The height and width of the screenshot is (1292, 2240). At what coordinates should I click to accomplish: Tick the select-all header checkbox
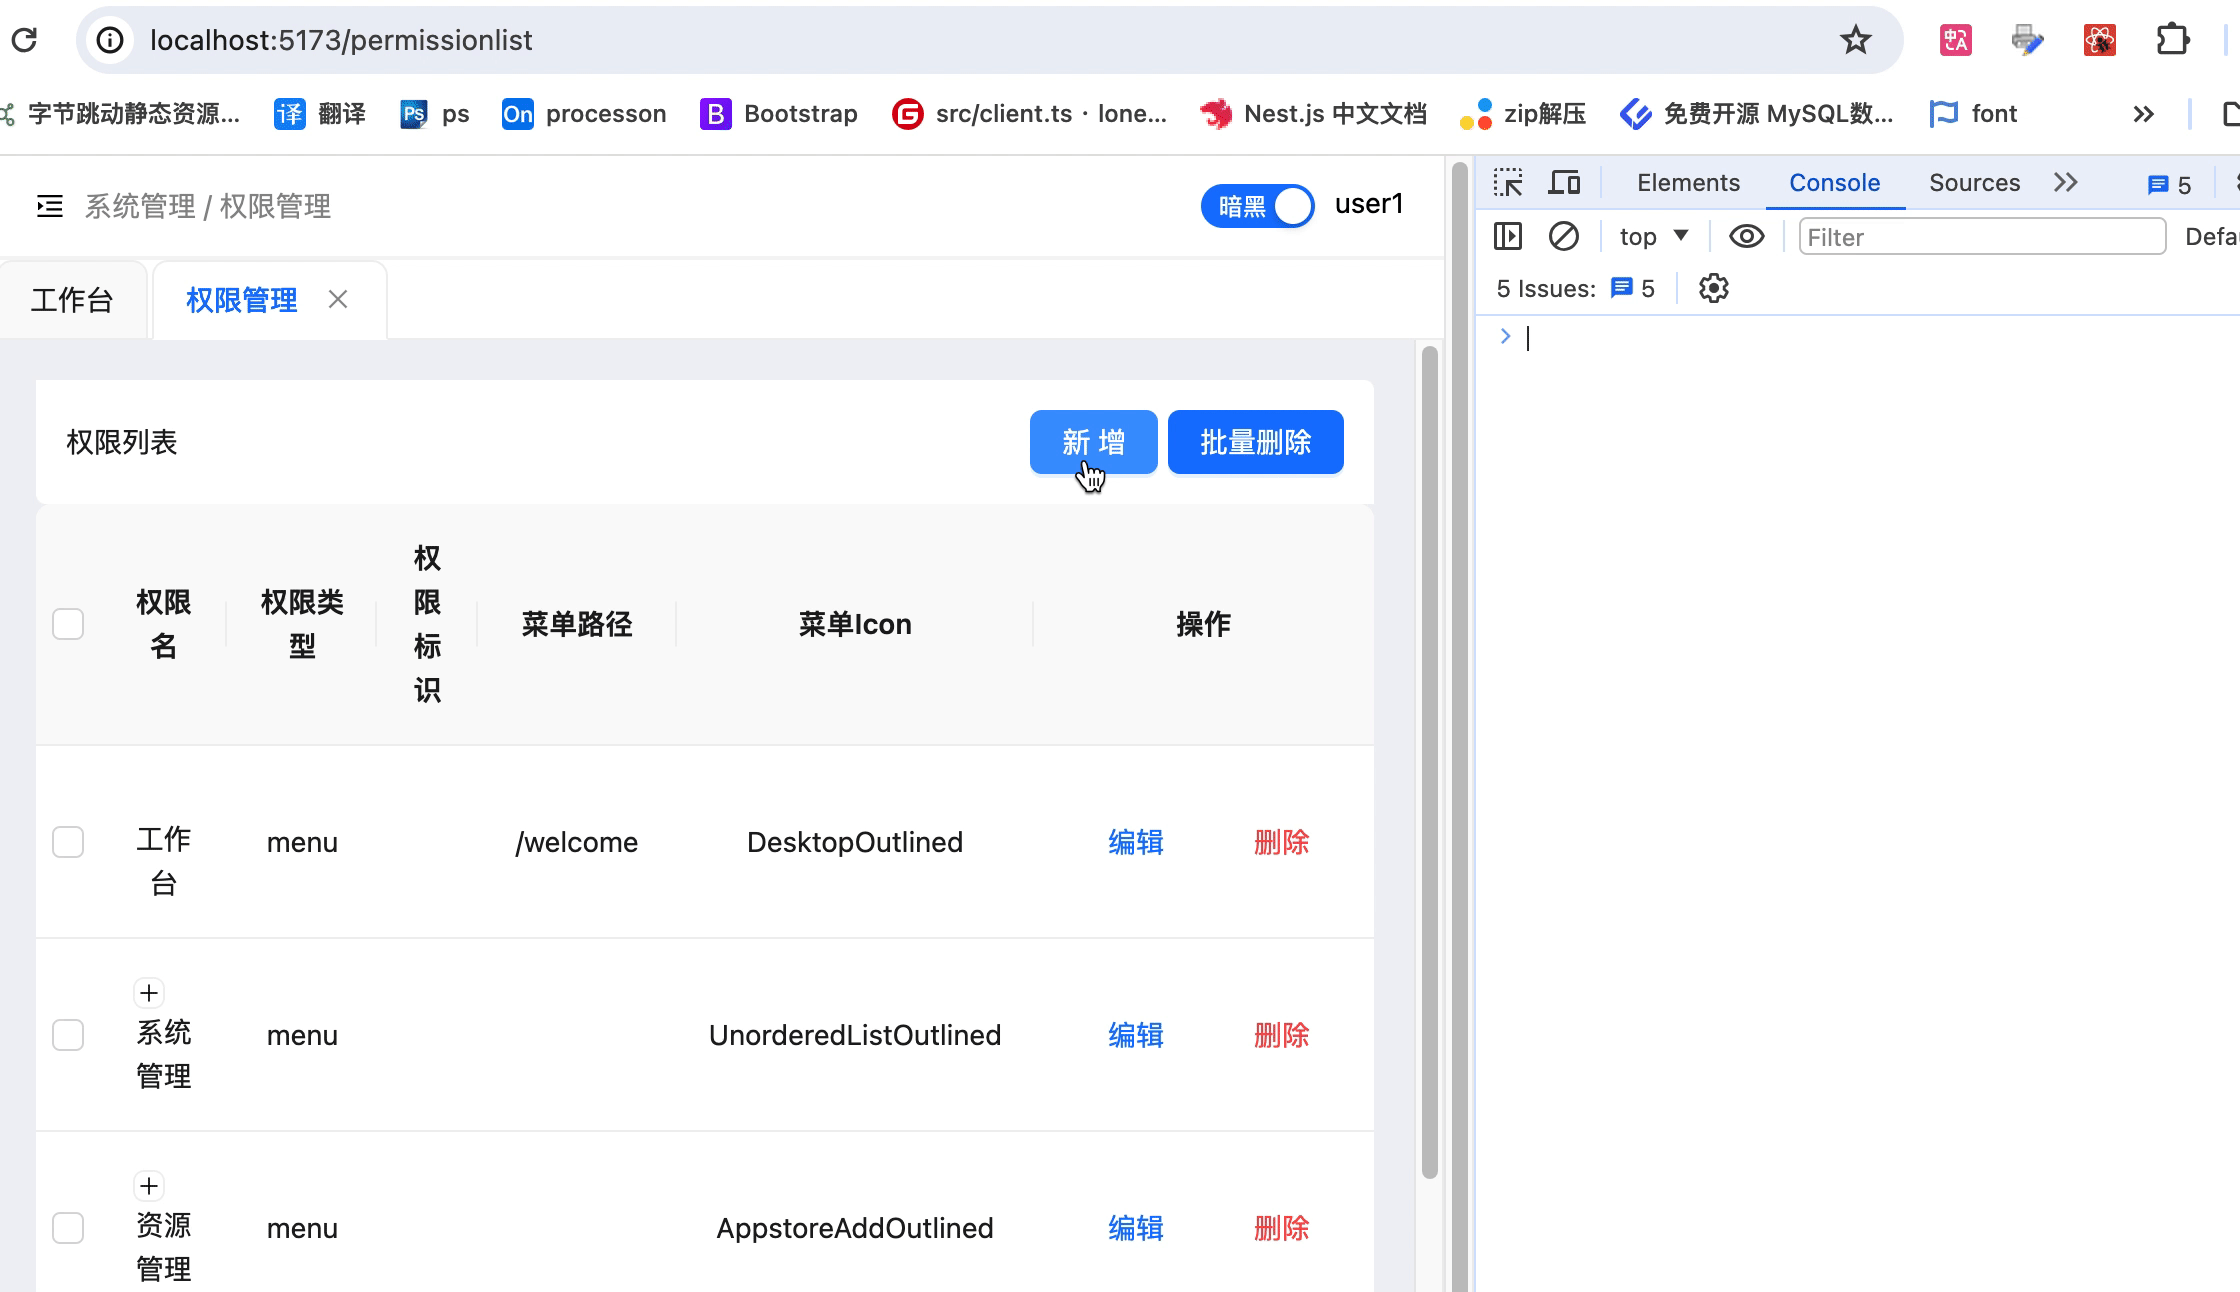(x=68, y=624)
